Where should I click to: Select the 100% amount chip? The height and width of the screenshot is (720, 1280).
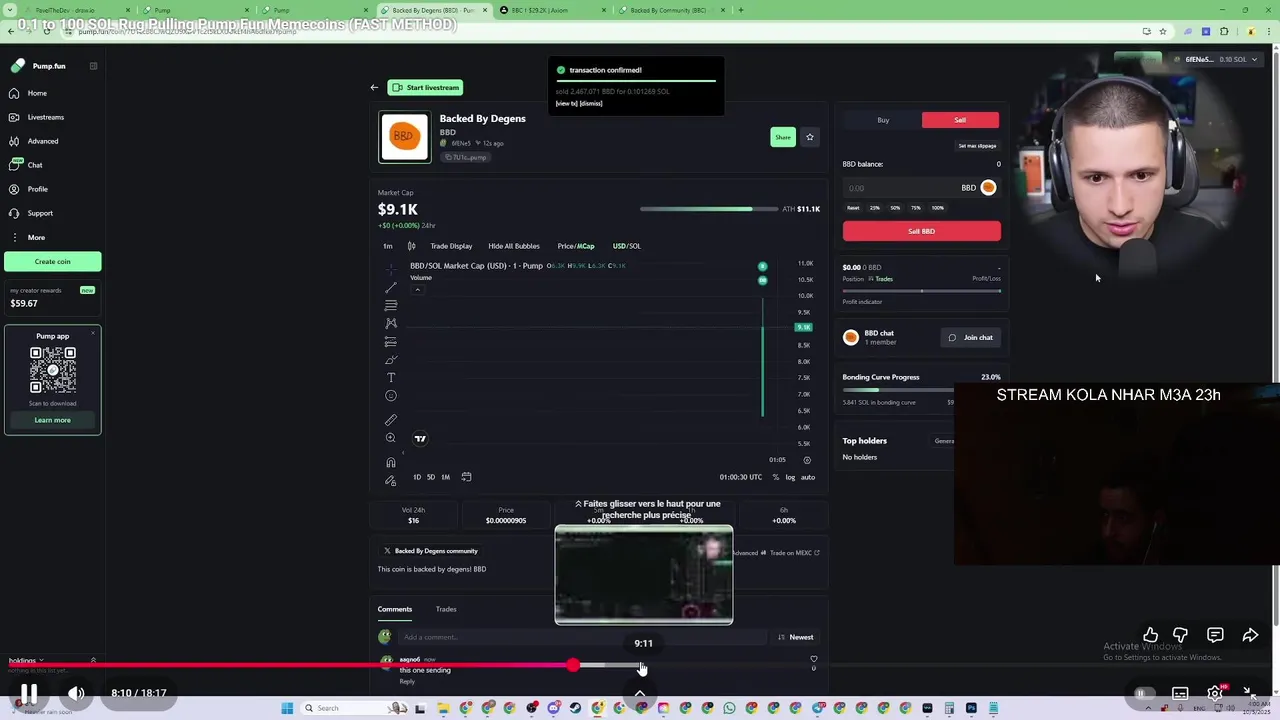tap(937, 208)
